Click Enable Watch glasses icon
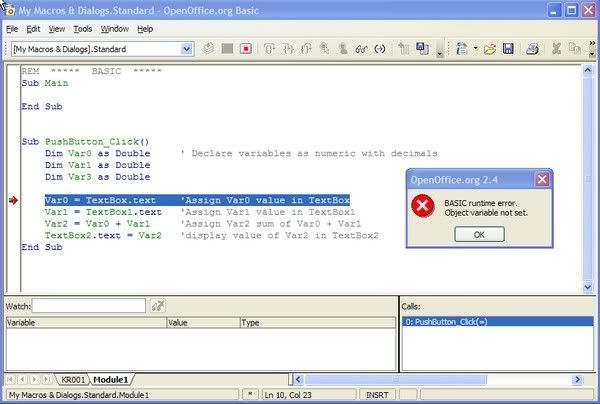 361,49
